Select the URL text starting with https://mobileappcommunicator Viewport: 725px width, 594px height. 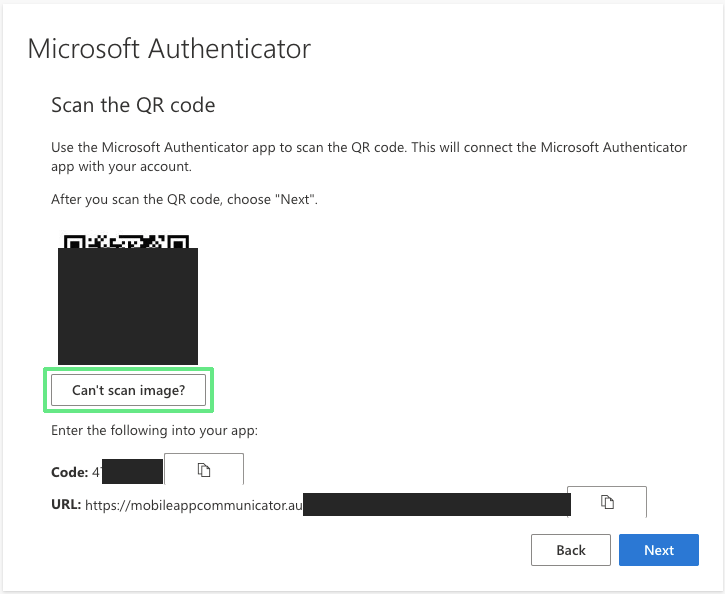coord(194,505)
